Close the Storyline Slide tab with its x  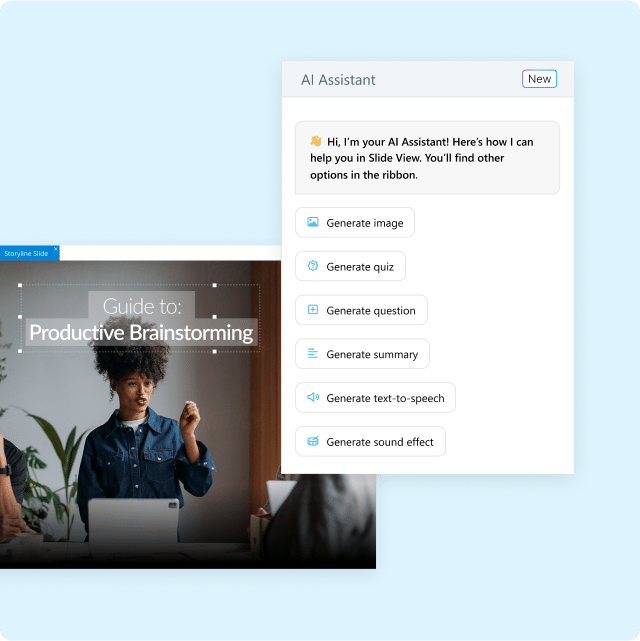coord(56,249)
